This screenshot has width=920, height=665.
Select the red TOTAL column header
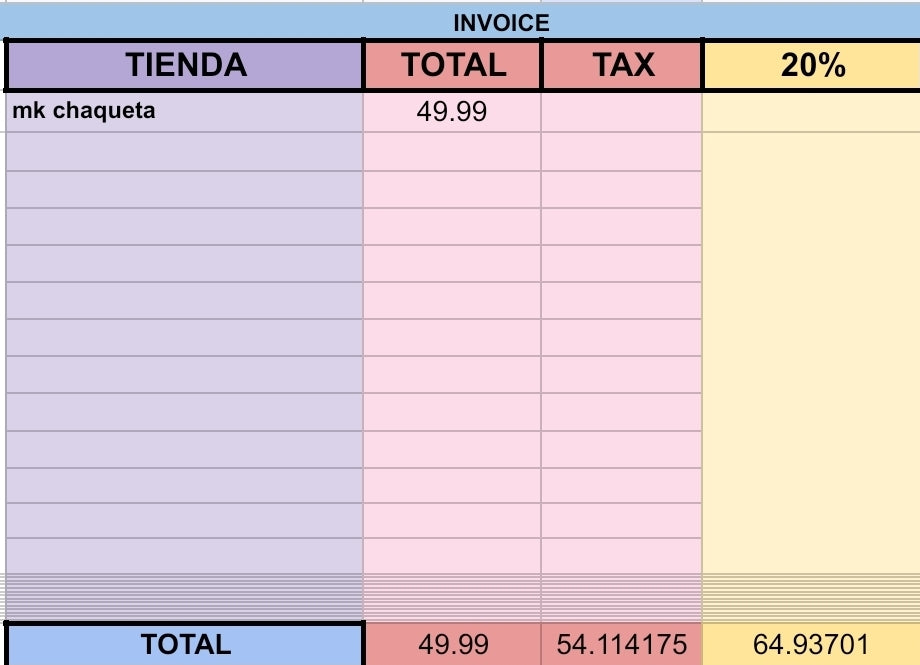[453, 66]
